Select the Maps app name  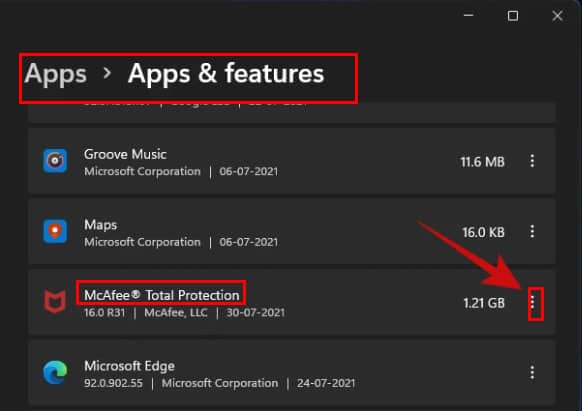101,225
